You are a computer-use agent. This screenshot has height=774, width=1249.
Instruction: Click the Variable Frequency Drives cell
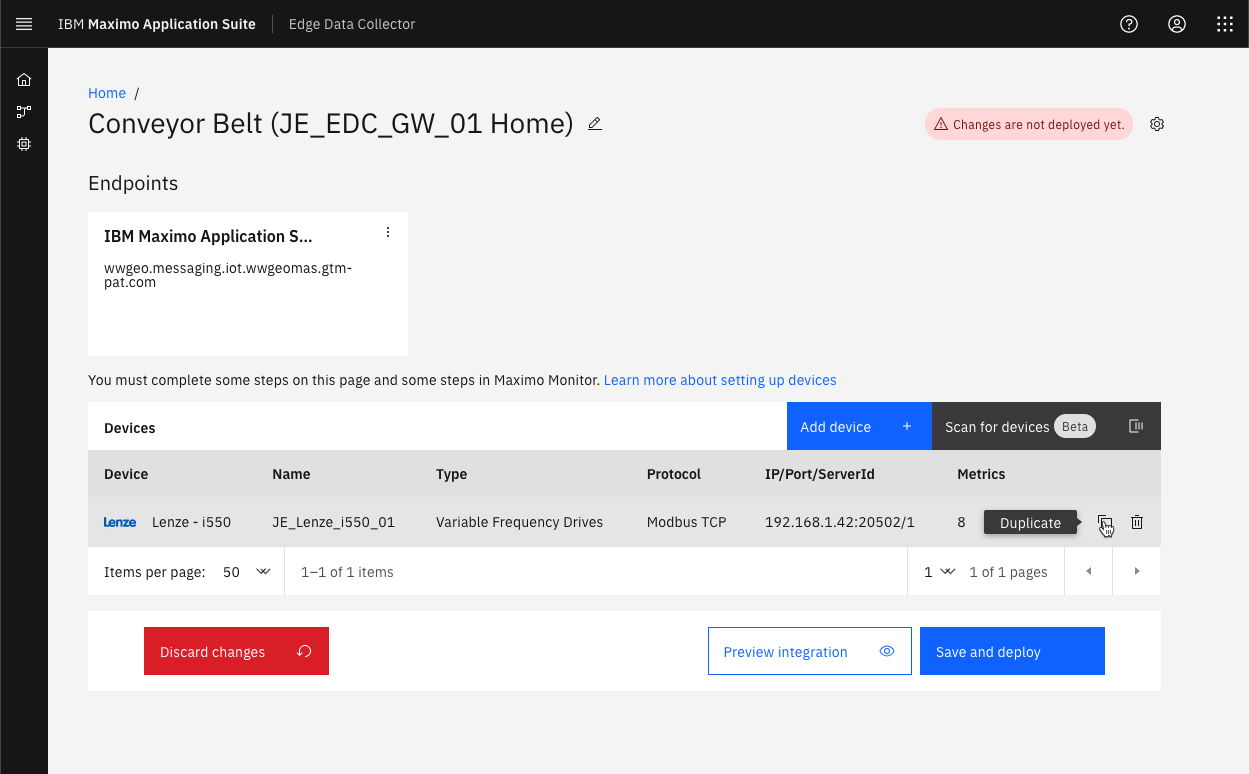tap(519, 522)
